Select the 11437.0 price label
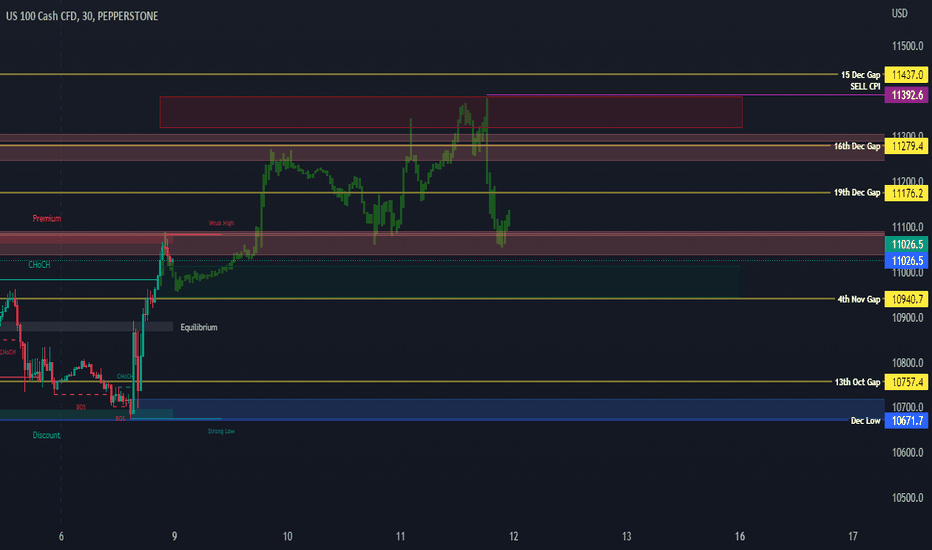 coord(906,75)
